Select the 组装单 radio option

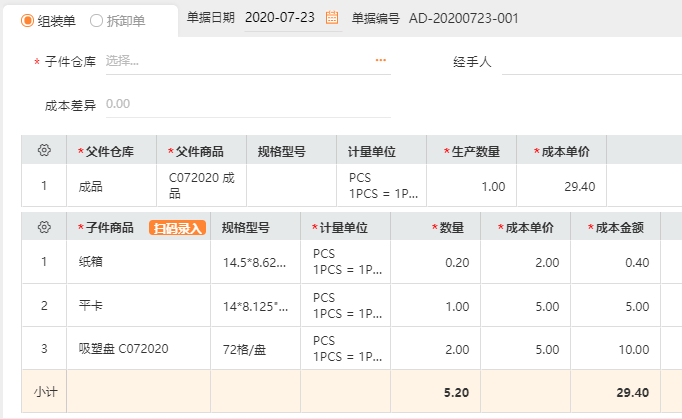[x=28, y=20]
